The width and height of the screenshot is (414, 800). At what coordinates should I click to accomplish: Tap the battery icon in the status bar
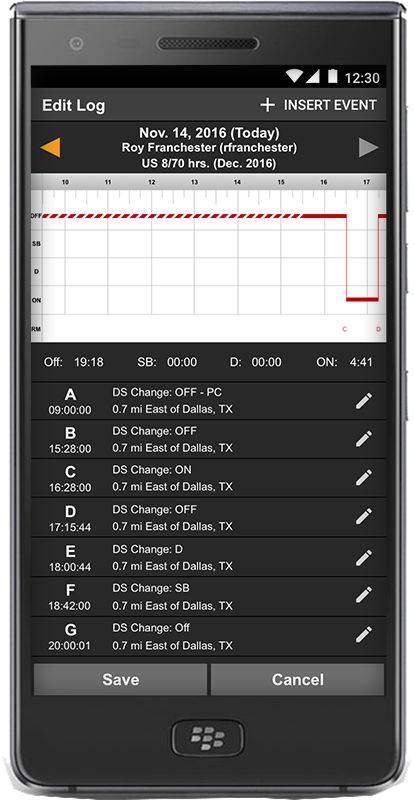click(x=332, y=77)
